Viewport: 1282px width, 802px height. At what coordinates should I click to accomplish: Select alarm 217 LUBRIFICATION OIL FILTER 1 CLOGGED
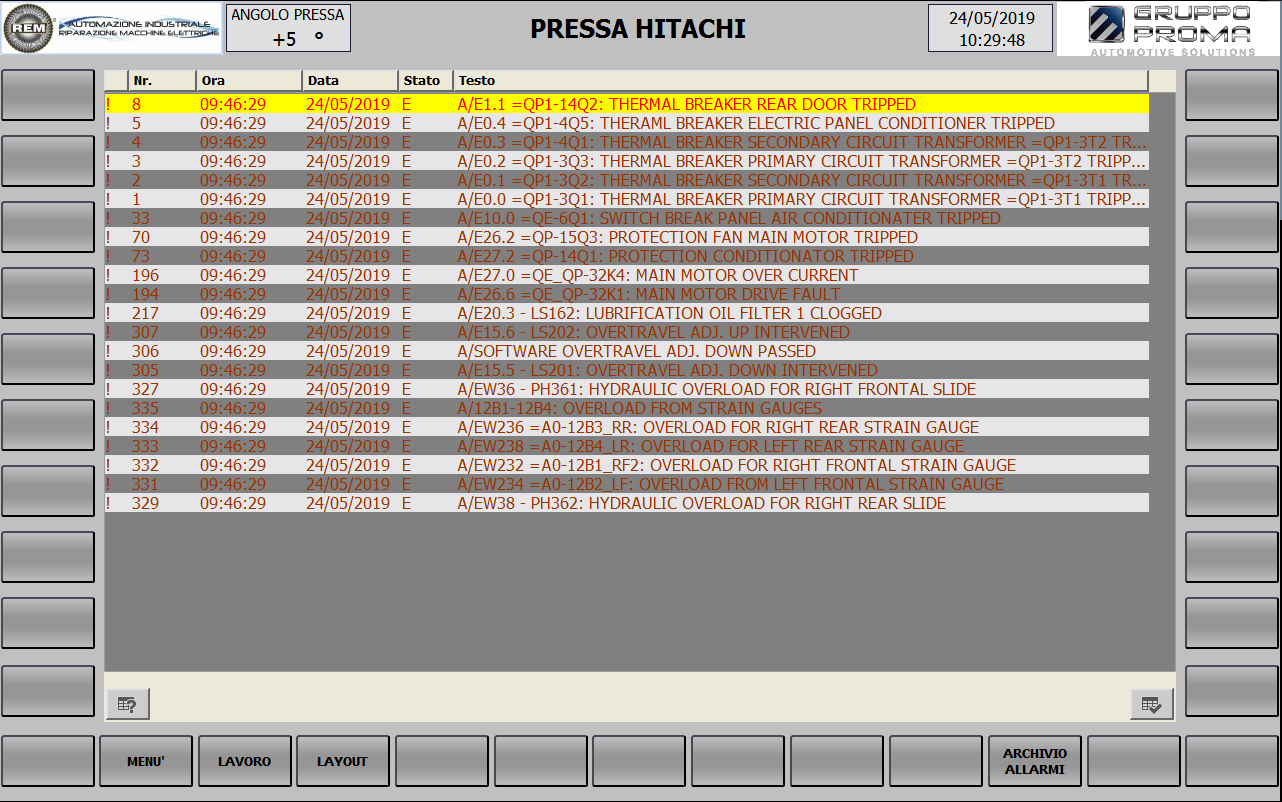click(626, 313)
